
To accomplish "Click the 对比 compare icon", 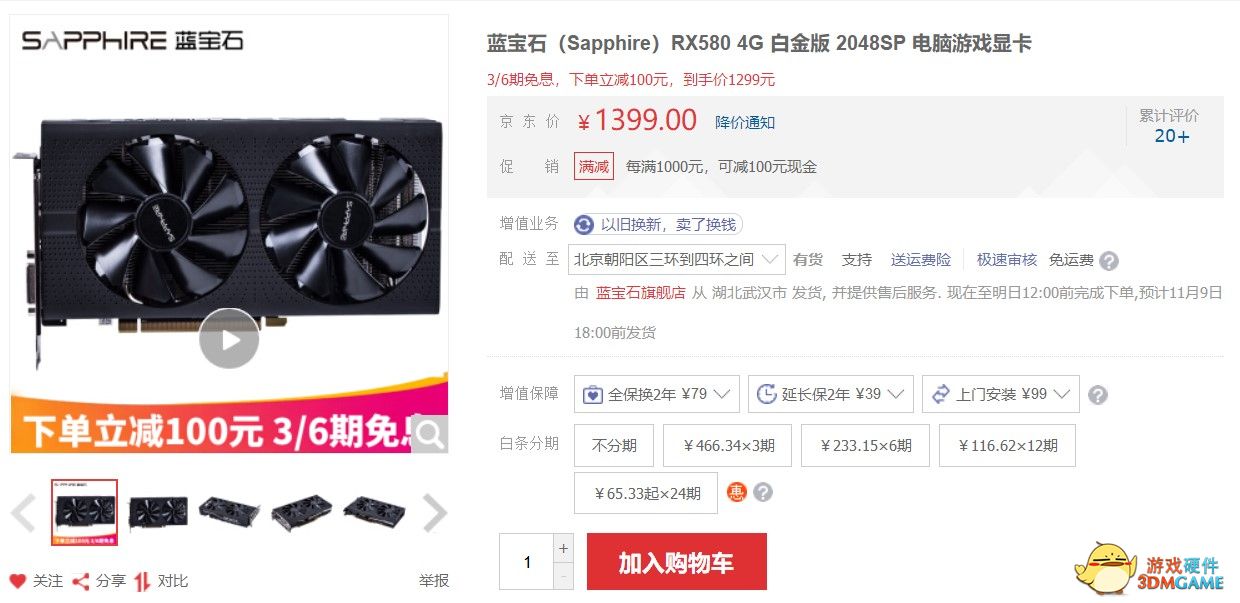I will [143, 581].
